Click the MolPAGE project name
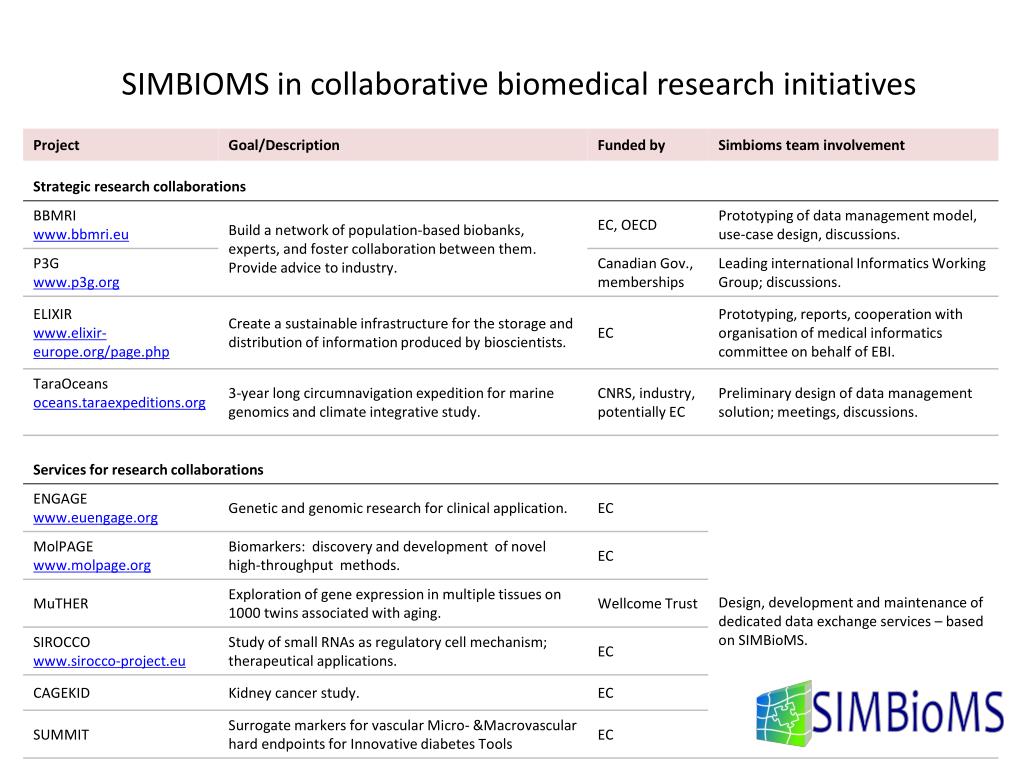 click(63, 547)
